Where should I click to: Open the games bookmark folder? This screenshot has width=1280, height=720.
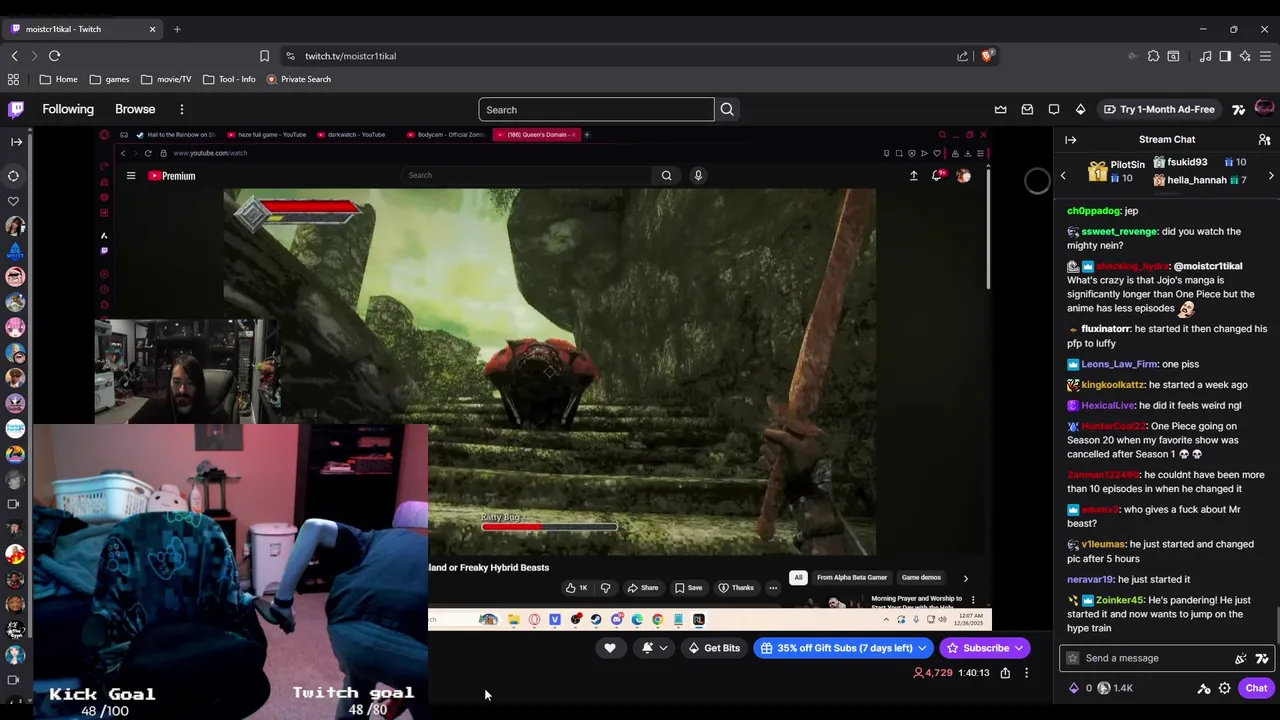point(109,79)
